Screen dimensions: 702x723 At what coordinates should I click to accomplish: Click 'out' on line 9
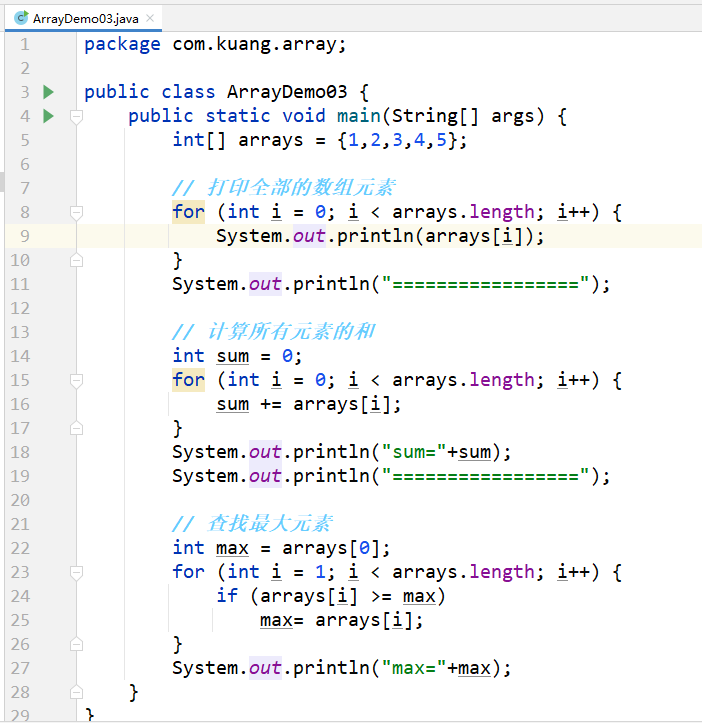[x=309, y=236]
